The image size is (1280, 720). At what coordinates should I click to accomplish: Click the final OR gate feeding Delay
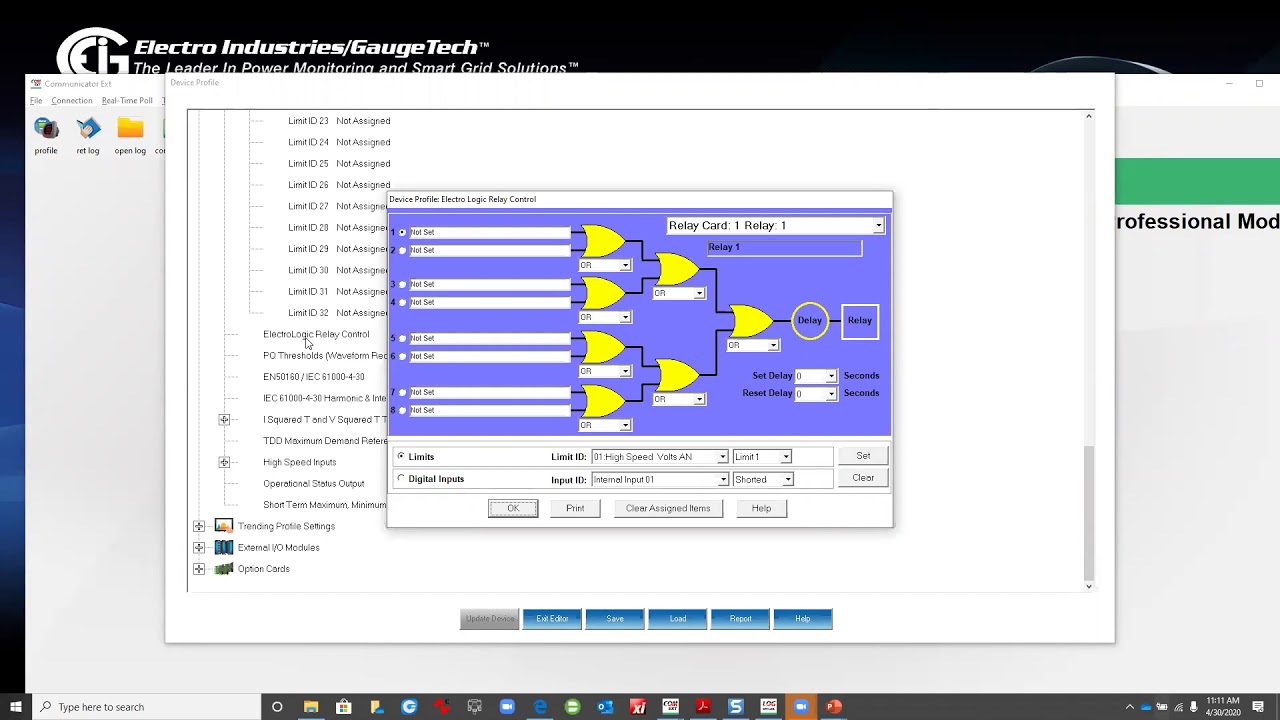tap(750, 321)
